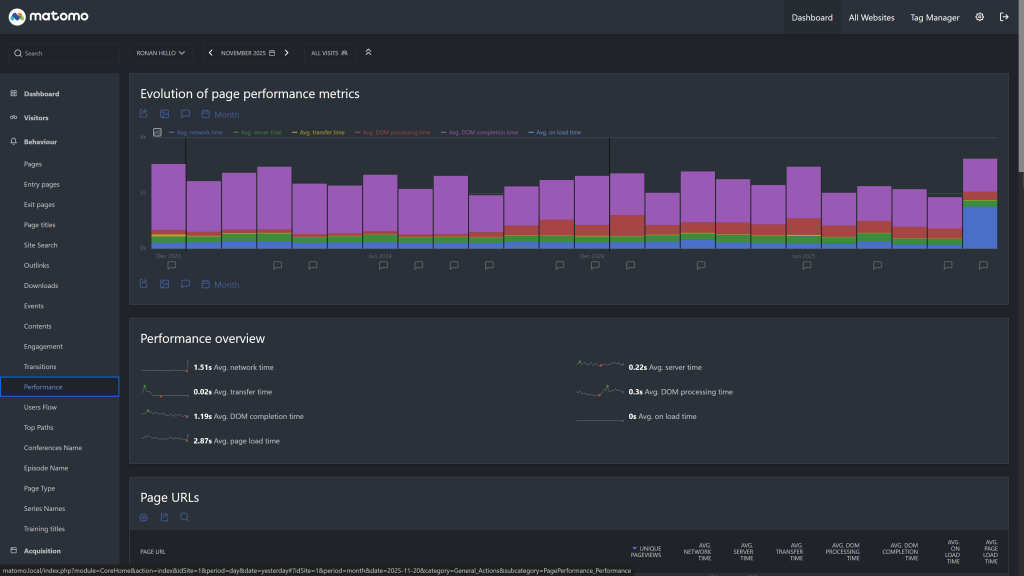Toggle Avg. server time series in legend
Screen dimensions: 1024x576
click(x=258, y=132)
